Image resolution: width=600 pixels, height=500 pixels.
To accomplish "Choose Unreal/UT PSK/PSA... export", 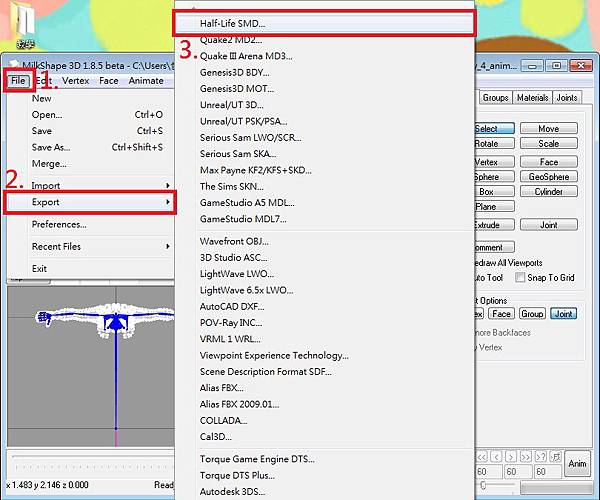I will [x=324, y=121].
